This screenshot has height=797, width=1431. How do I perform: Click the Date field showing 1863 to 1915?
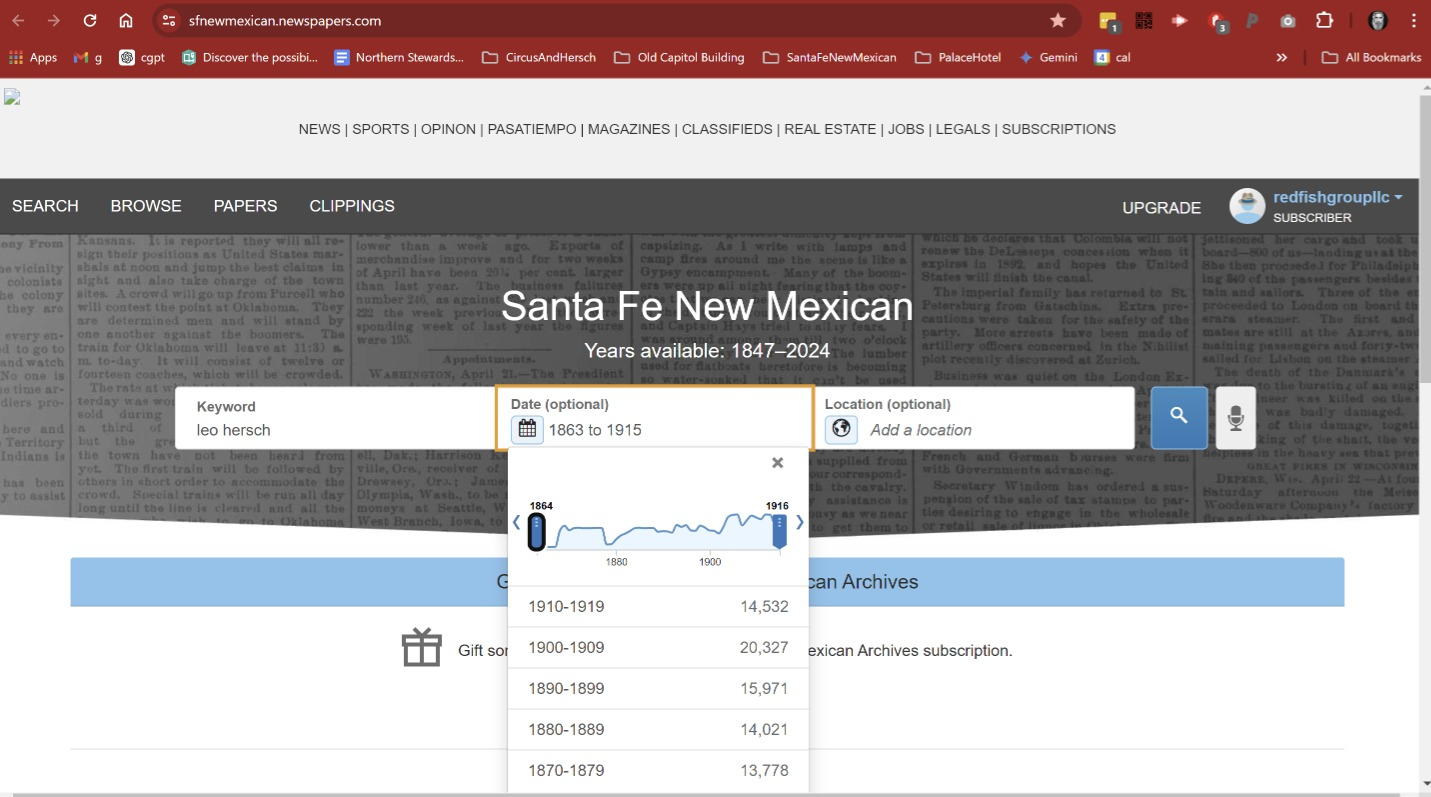(x=655, y=418)
